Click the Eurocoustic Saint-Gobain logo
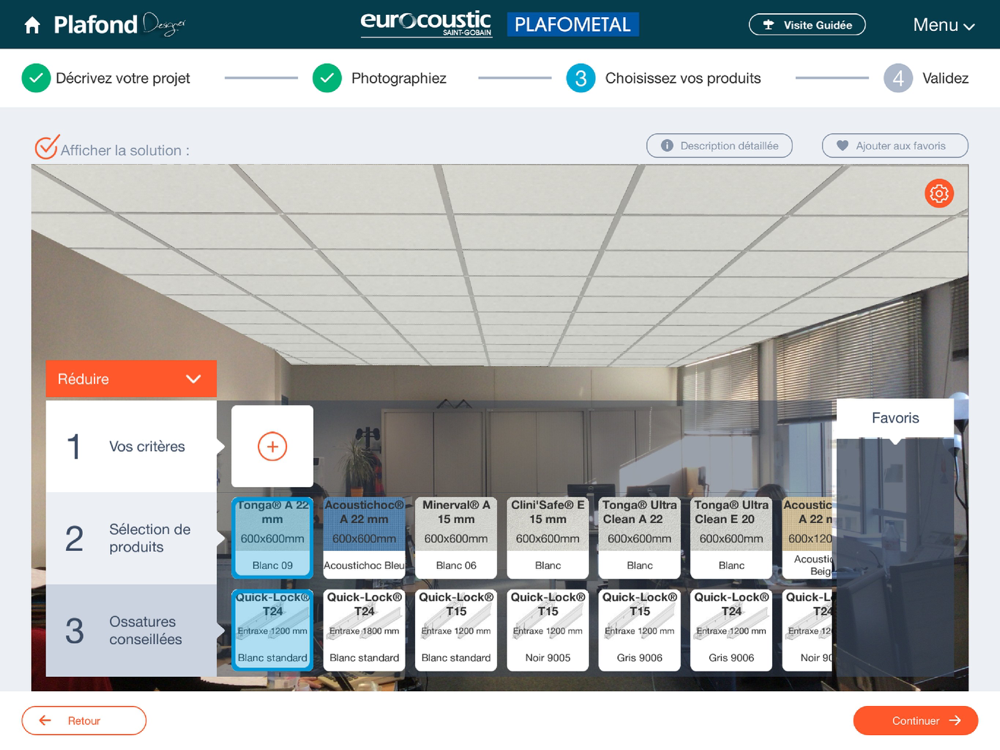The image size is (1000, 750). pyautogui.click(x=426, y=24)
